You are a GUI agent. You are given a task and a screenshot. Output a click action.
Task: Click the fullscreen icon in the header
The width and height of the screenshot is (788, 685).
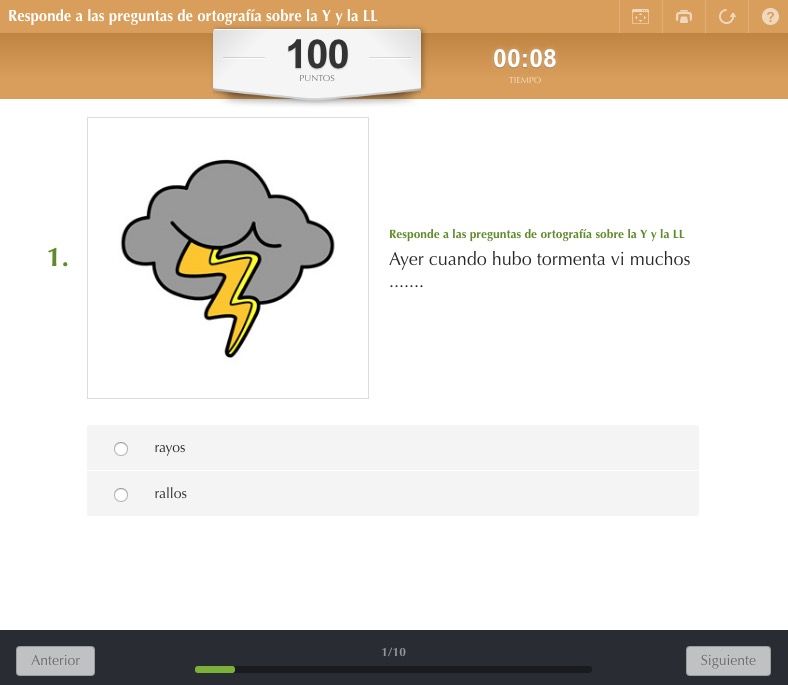[x=640, y=17]
